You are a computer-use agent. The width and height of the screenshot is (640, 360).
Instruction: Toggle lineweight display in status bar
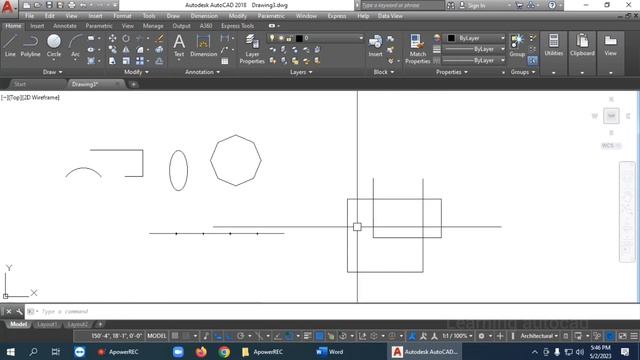click(x=308, y=336)
